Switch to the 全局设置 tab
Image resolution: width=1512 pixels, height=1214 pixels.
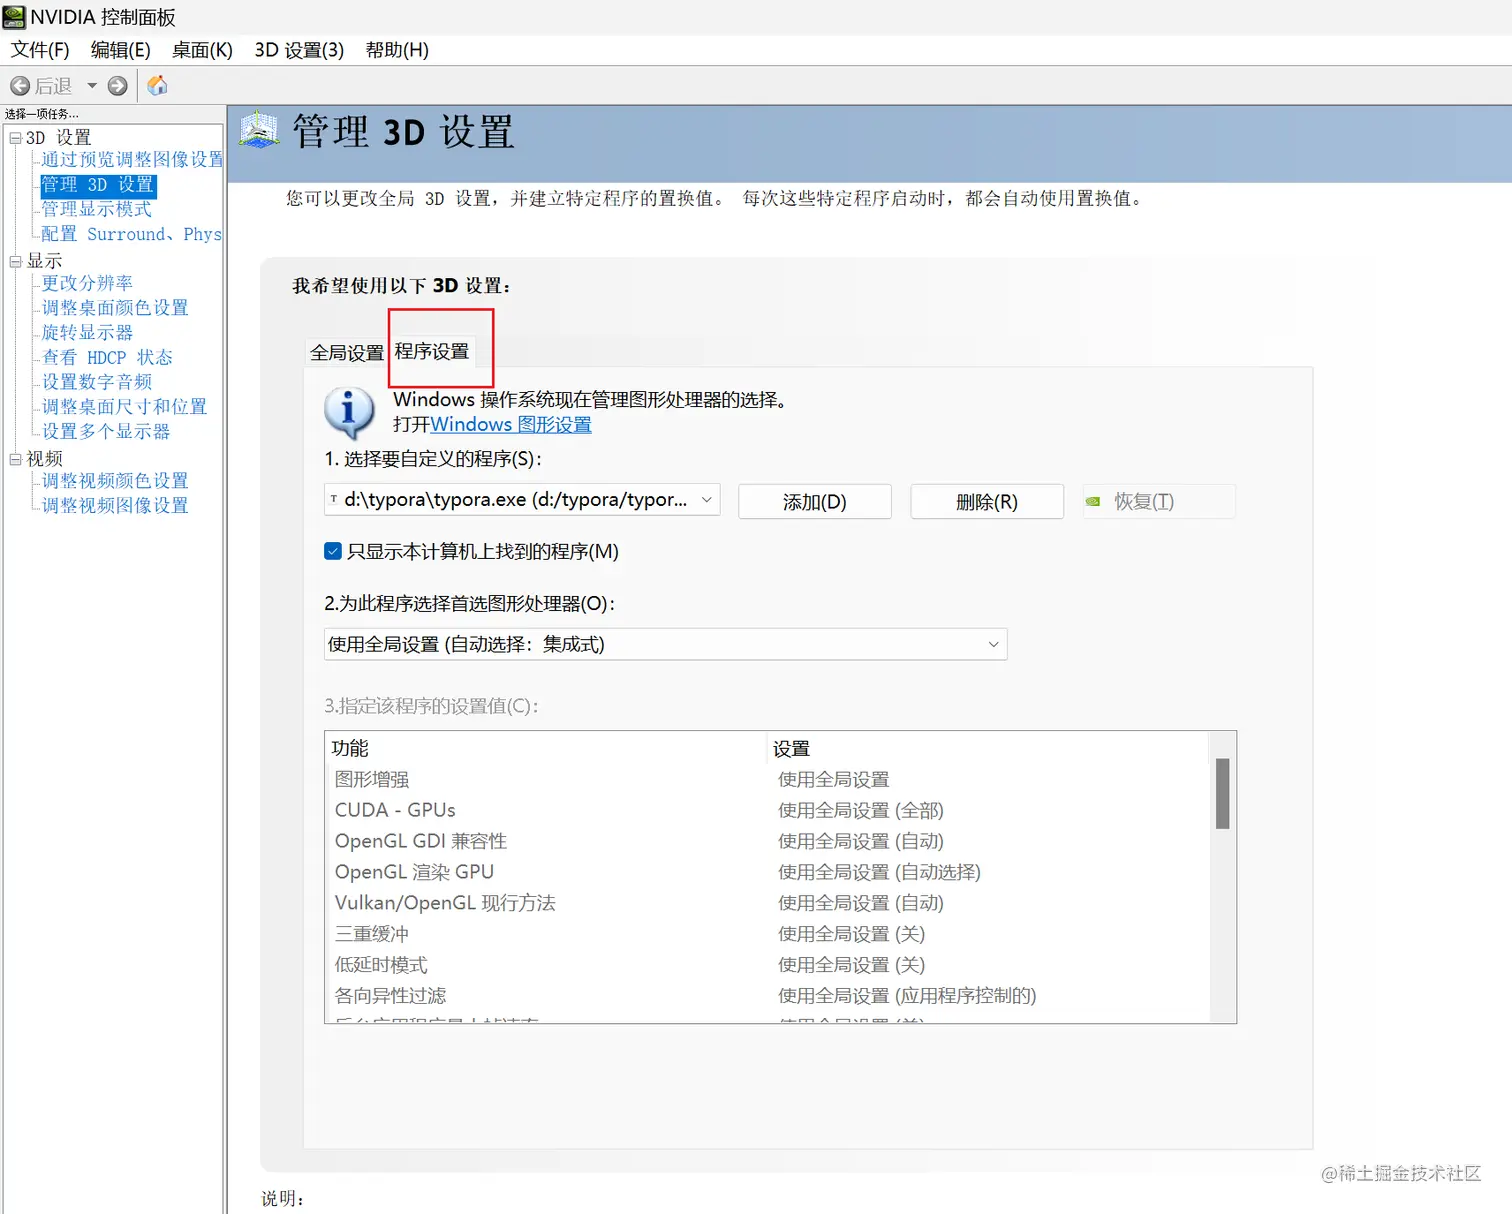pos(347,353)
